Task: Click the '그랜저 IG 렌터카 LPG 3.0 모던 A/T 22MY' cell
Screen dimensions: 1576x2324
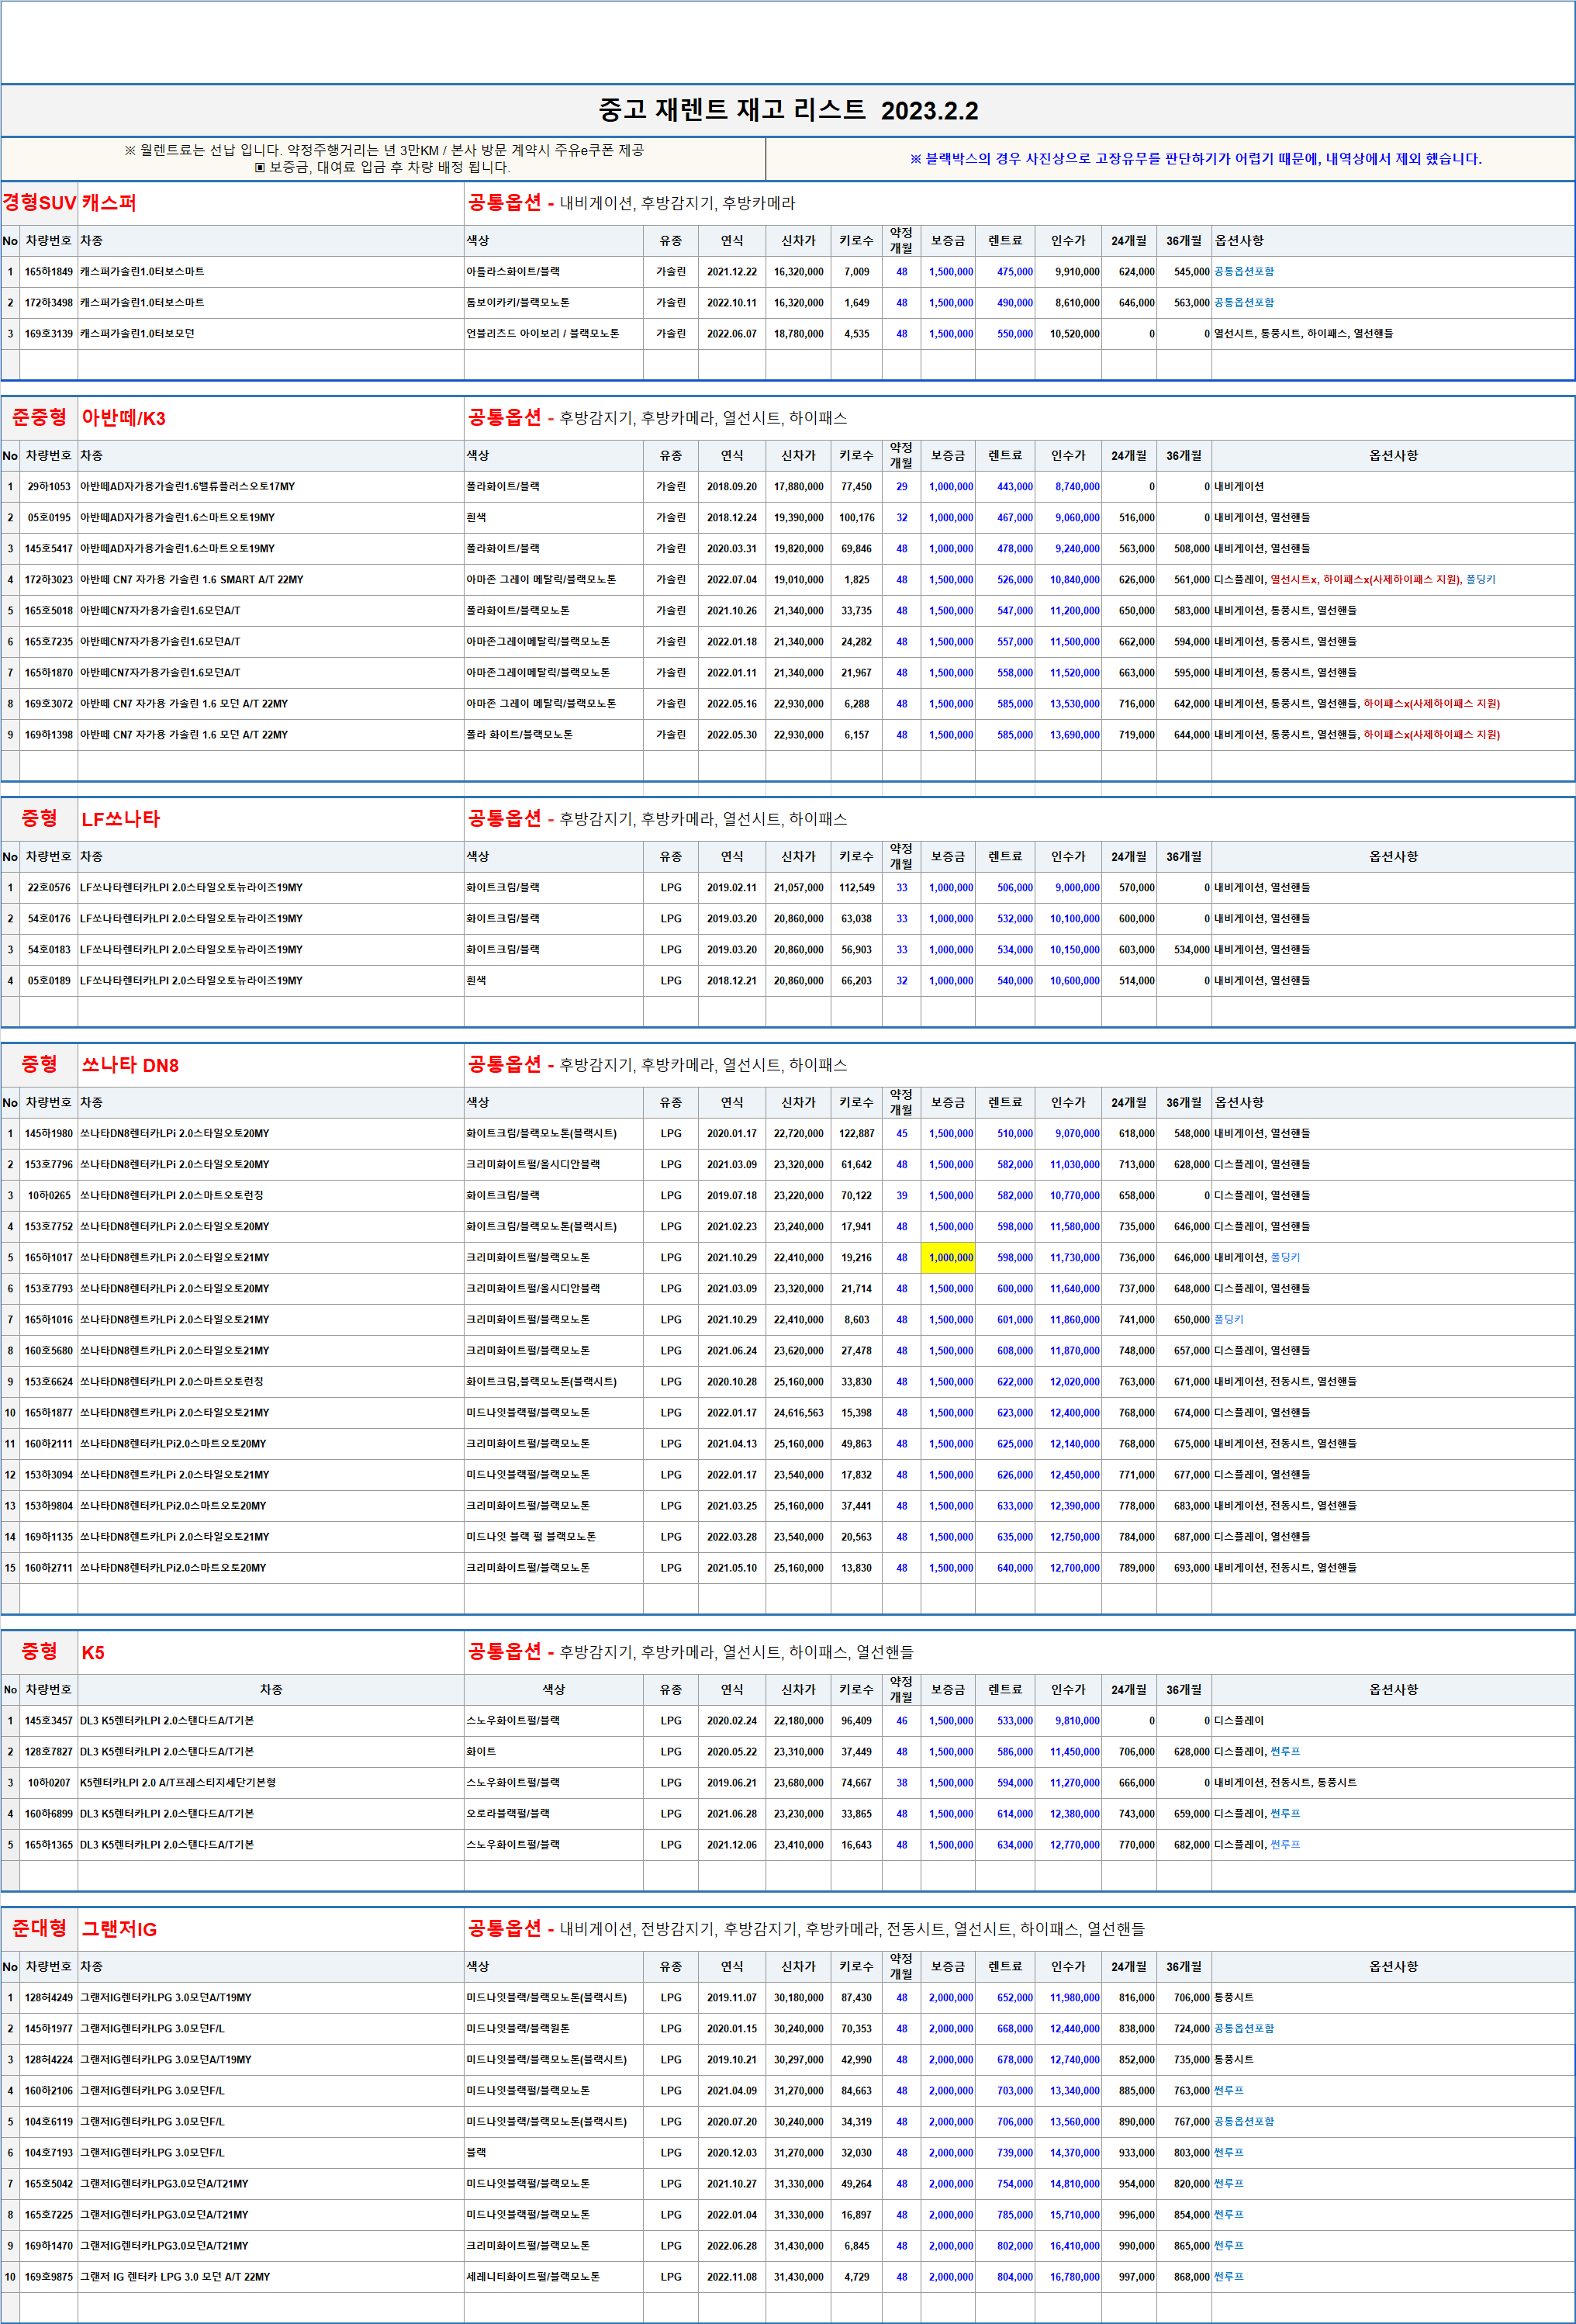Action: tap(271, 2277)
